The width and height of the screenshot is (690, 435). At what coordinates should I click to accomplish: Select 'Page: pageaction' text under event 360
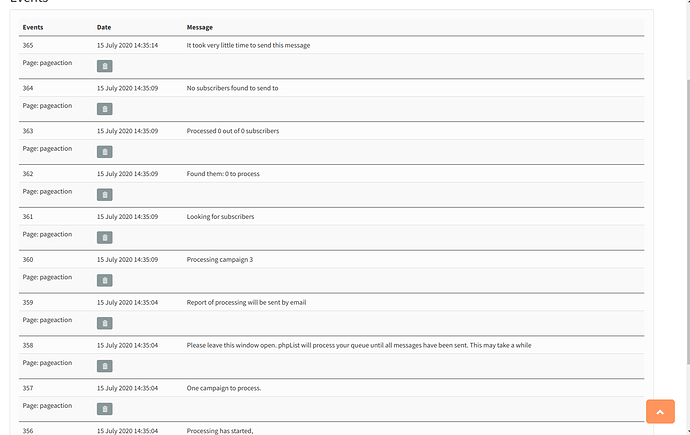47,277
